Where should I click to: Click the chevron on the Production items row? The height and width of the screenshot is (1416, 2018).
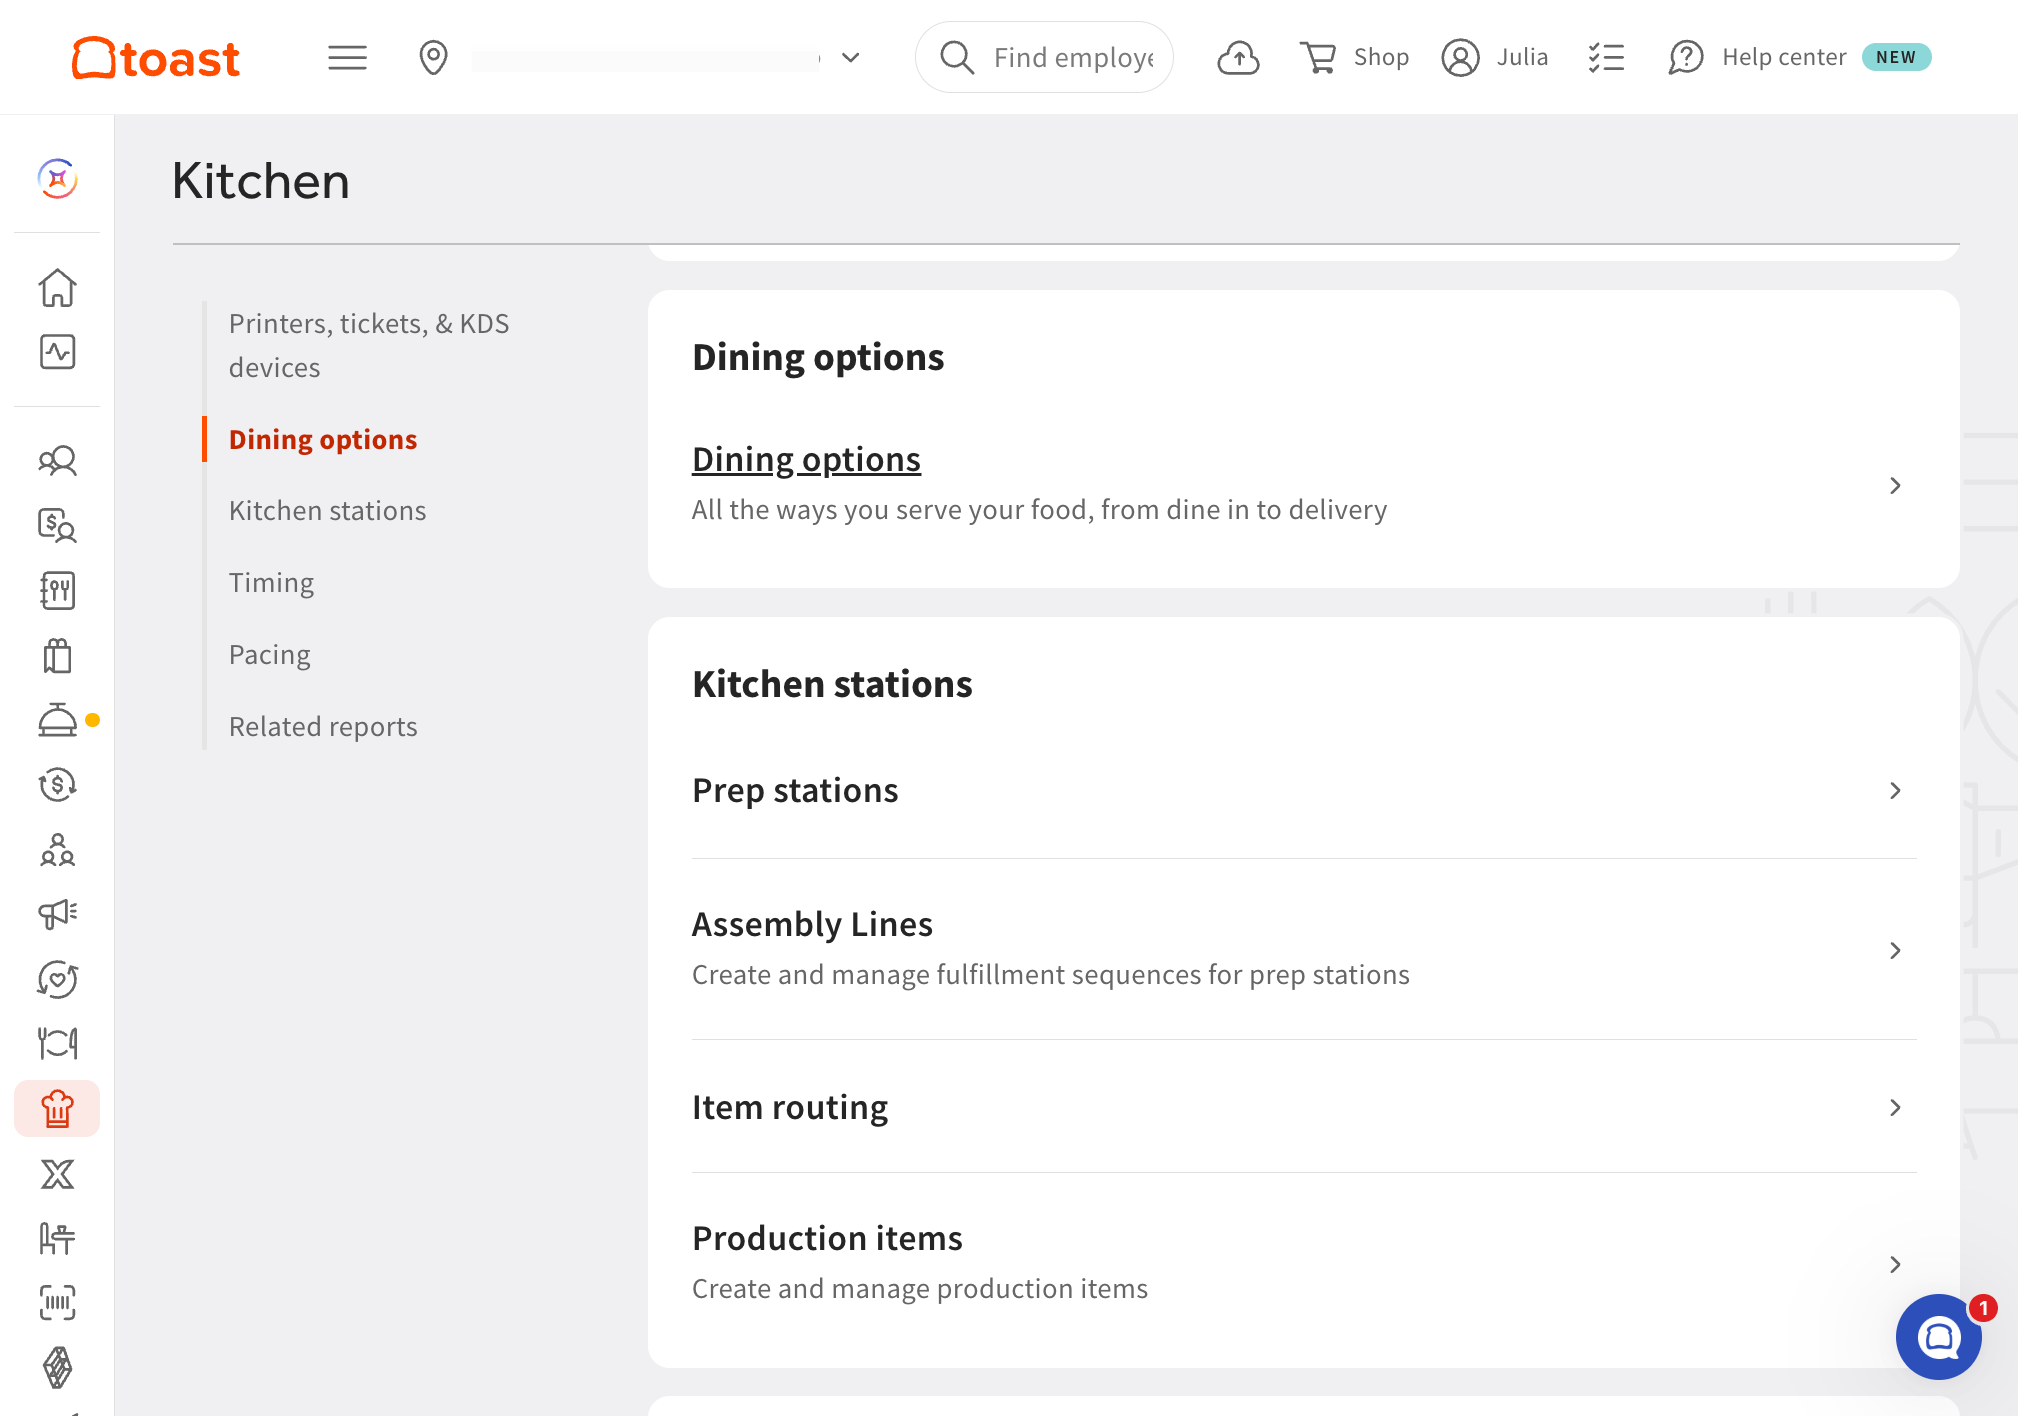[x=1894, y=1264]
